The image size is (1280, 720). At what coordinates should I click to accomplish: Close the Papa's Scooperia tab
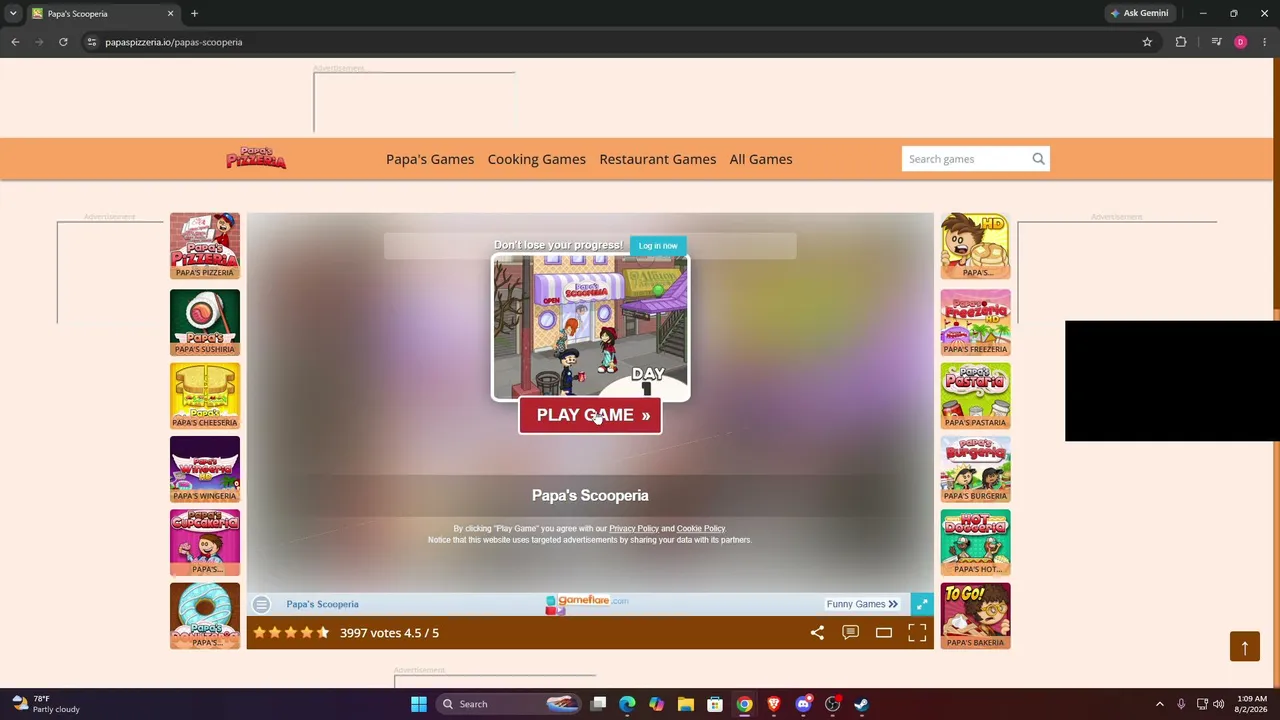[x=170, y=13]
